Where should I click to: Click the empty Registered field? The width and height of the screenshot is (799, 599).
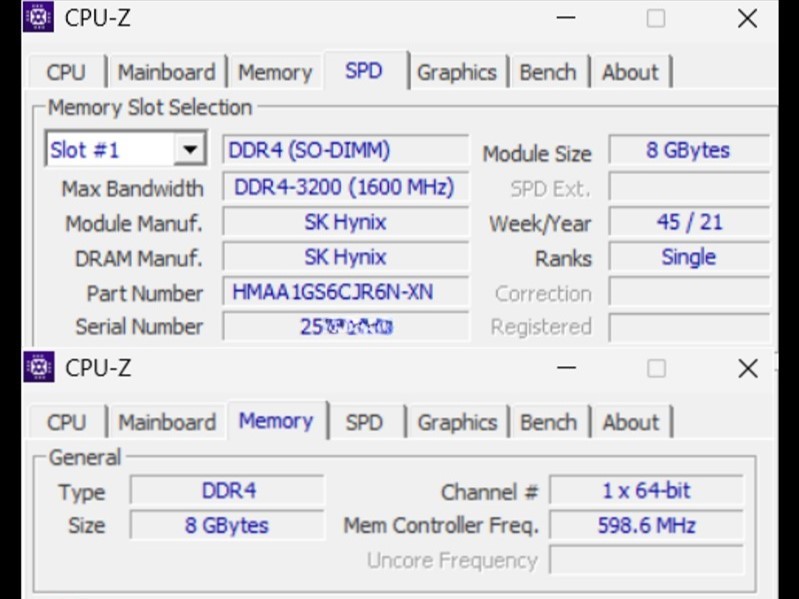coord(689,326)
